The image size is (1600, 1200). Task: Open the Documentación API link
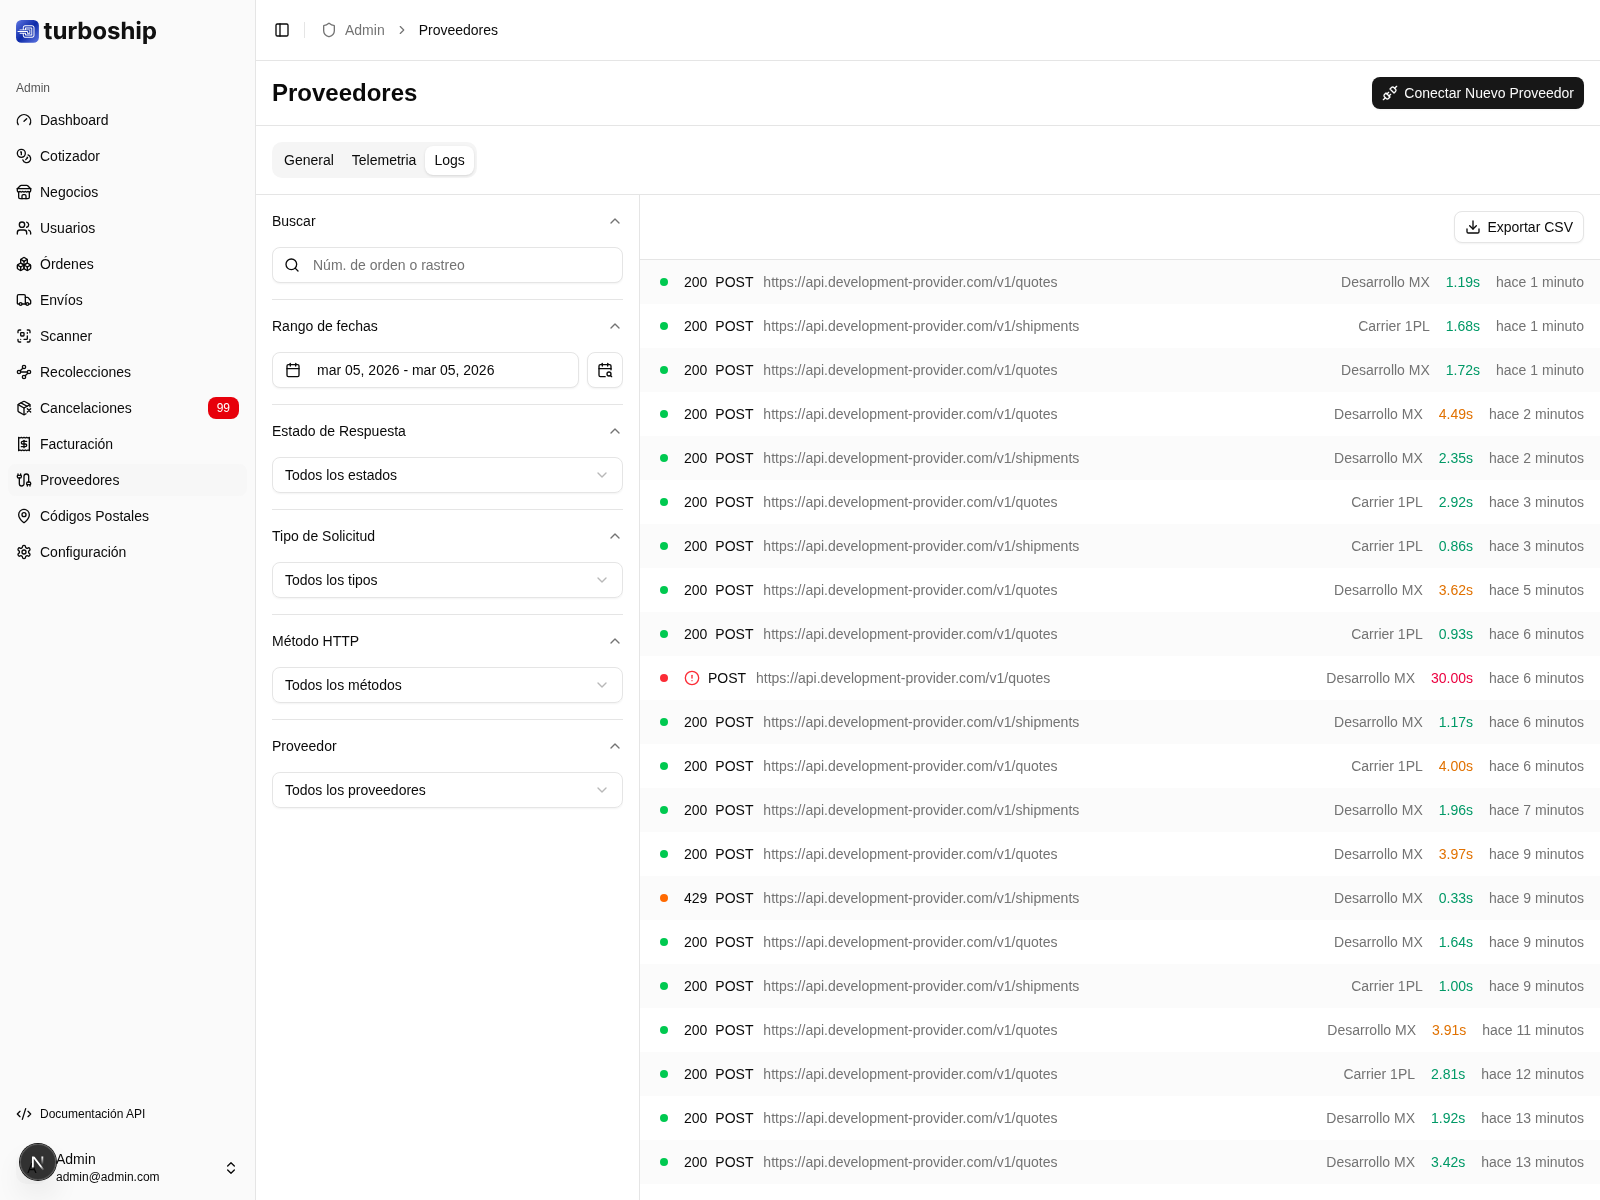(x=92, y=1113)
